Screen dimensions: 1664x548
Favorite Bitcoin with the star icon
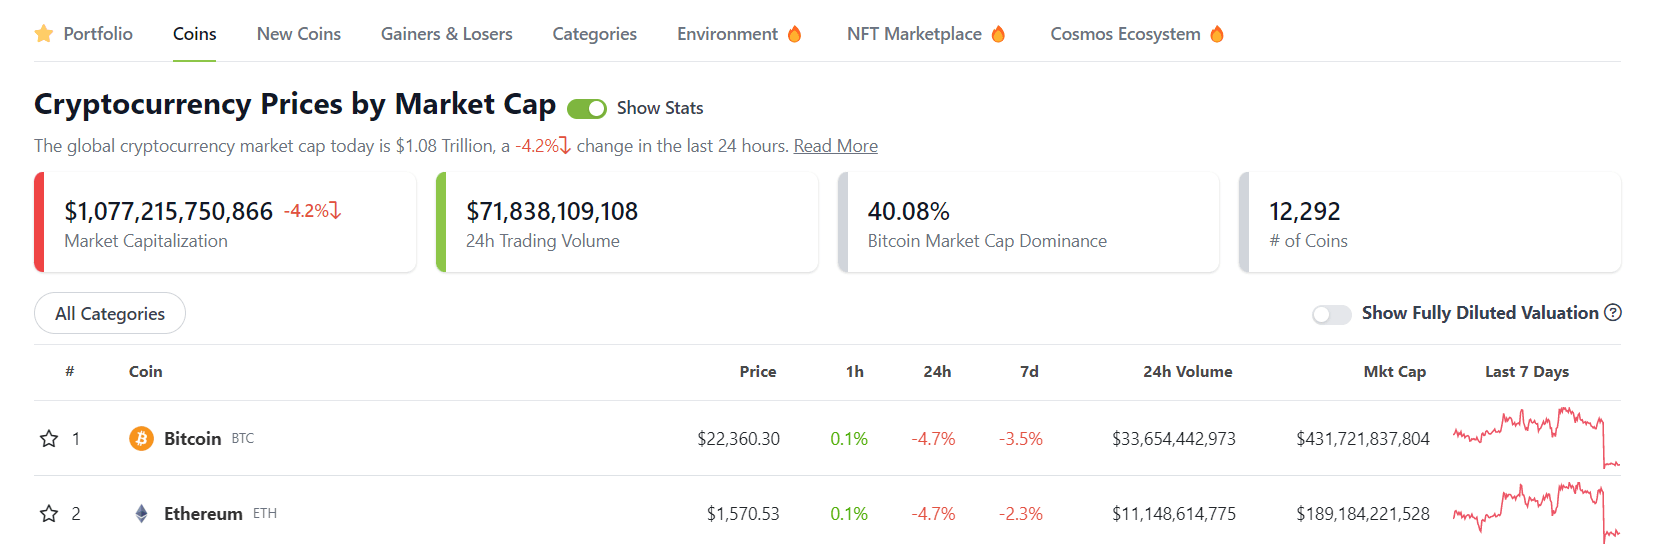click(x=49, y=439)
